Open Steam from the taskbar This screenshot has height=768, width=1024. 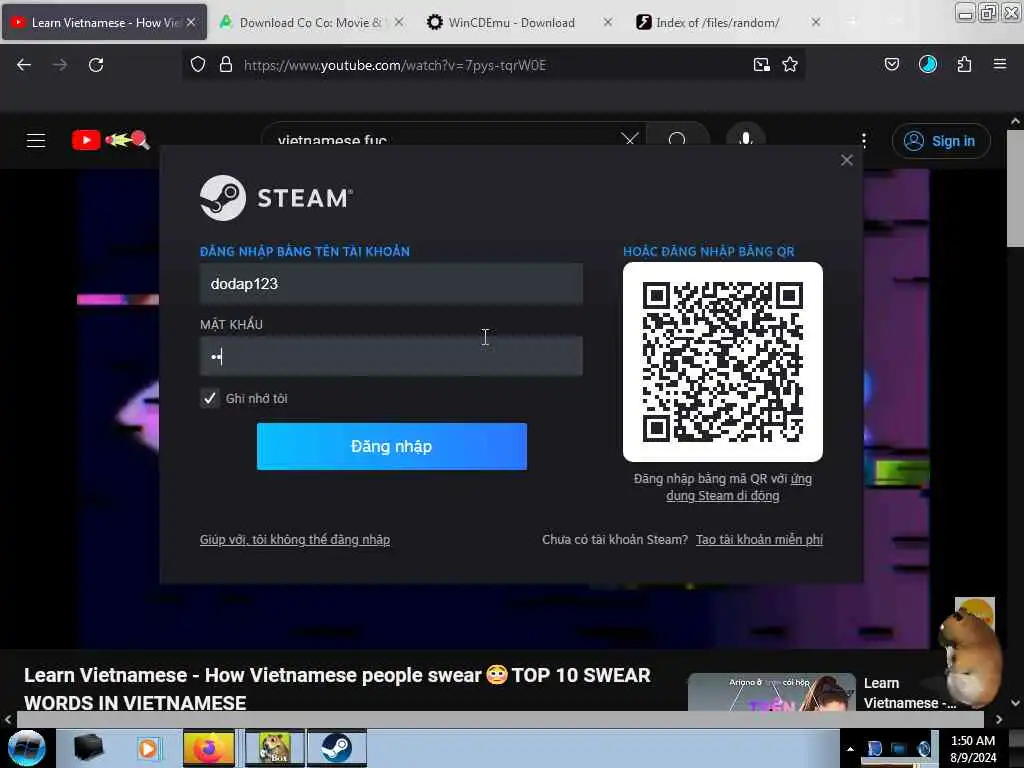coord(337,748)
